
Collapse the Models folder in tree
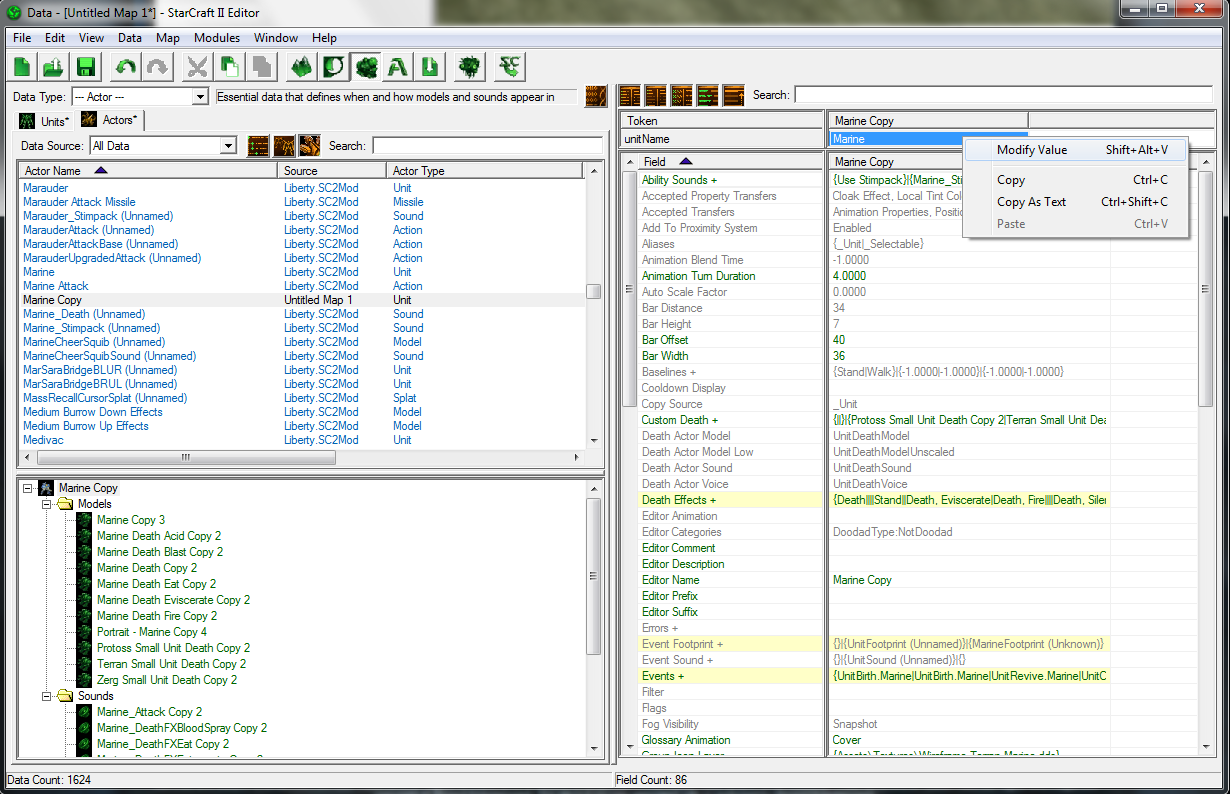[47, 504]
